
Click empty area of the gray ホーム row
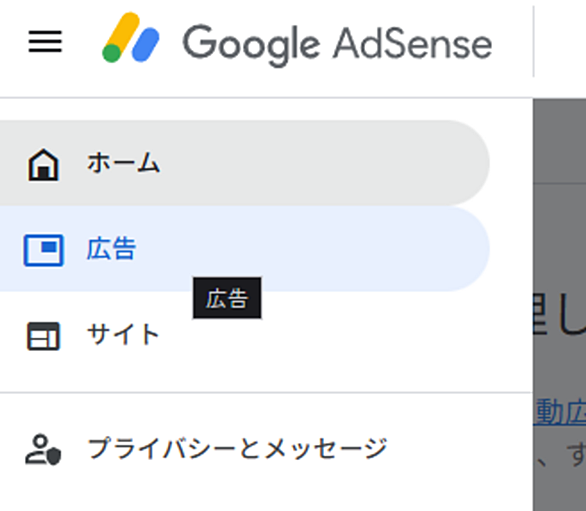pos(299,163)
